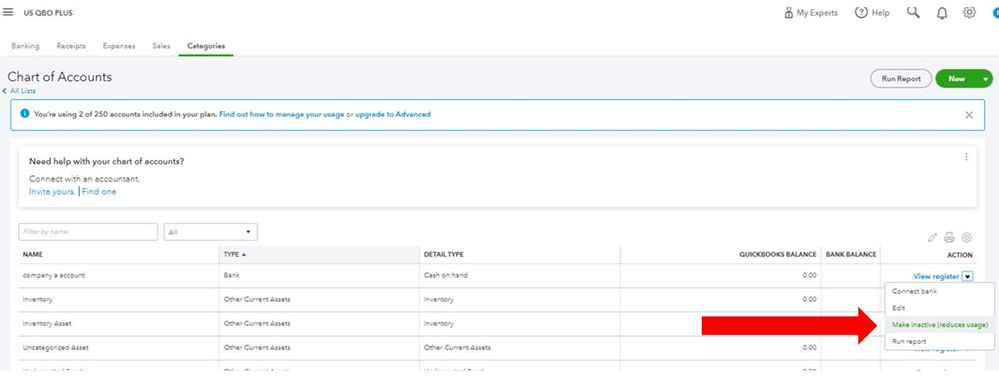Click View register for company a account
999x377 pixels.
(x=936, y=276)
